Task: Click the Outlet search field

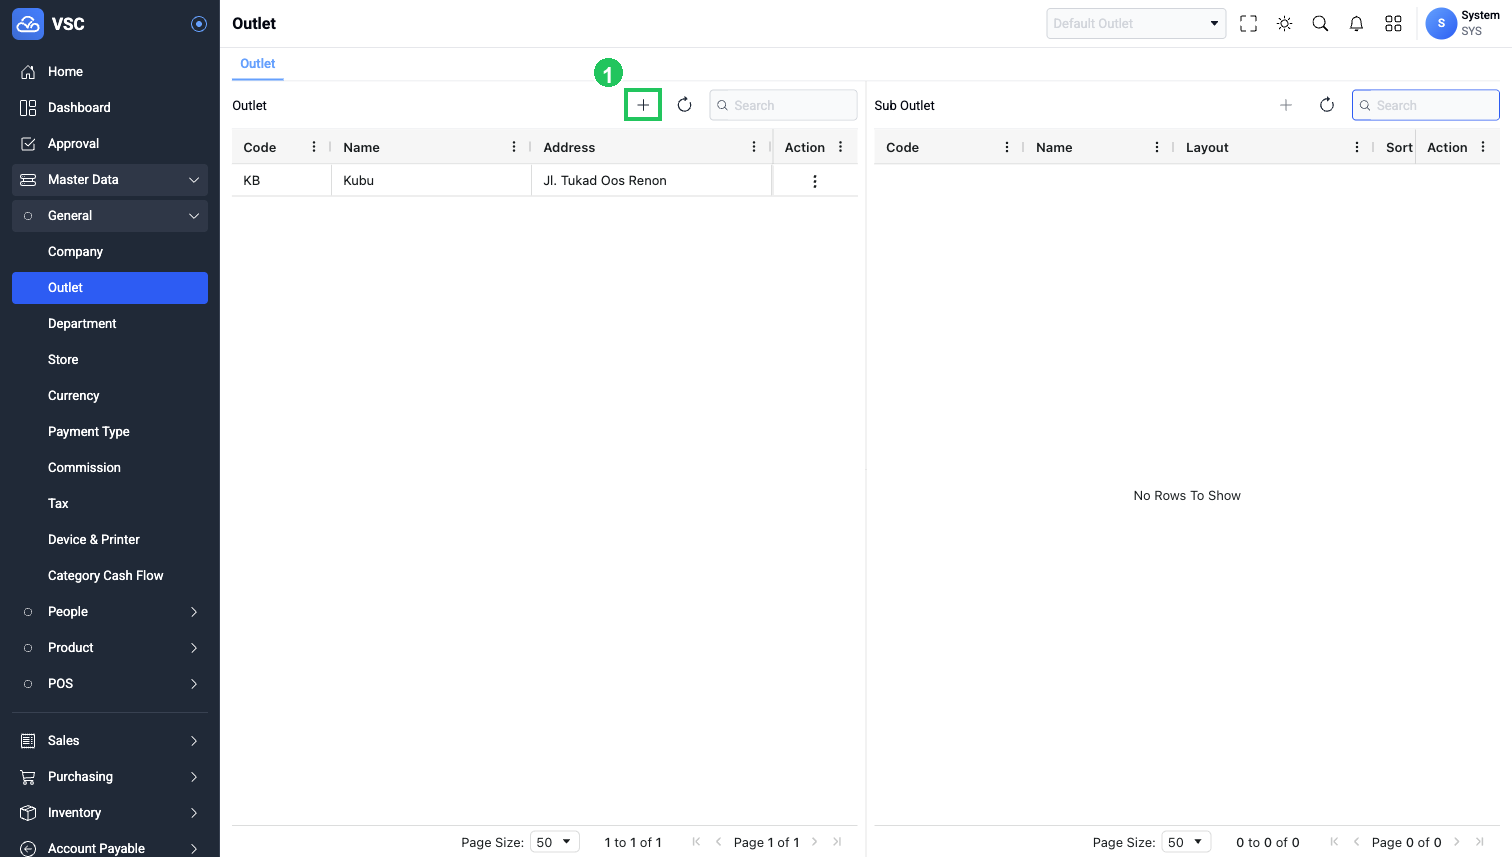Action: tap(783, 105)
